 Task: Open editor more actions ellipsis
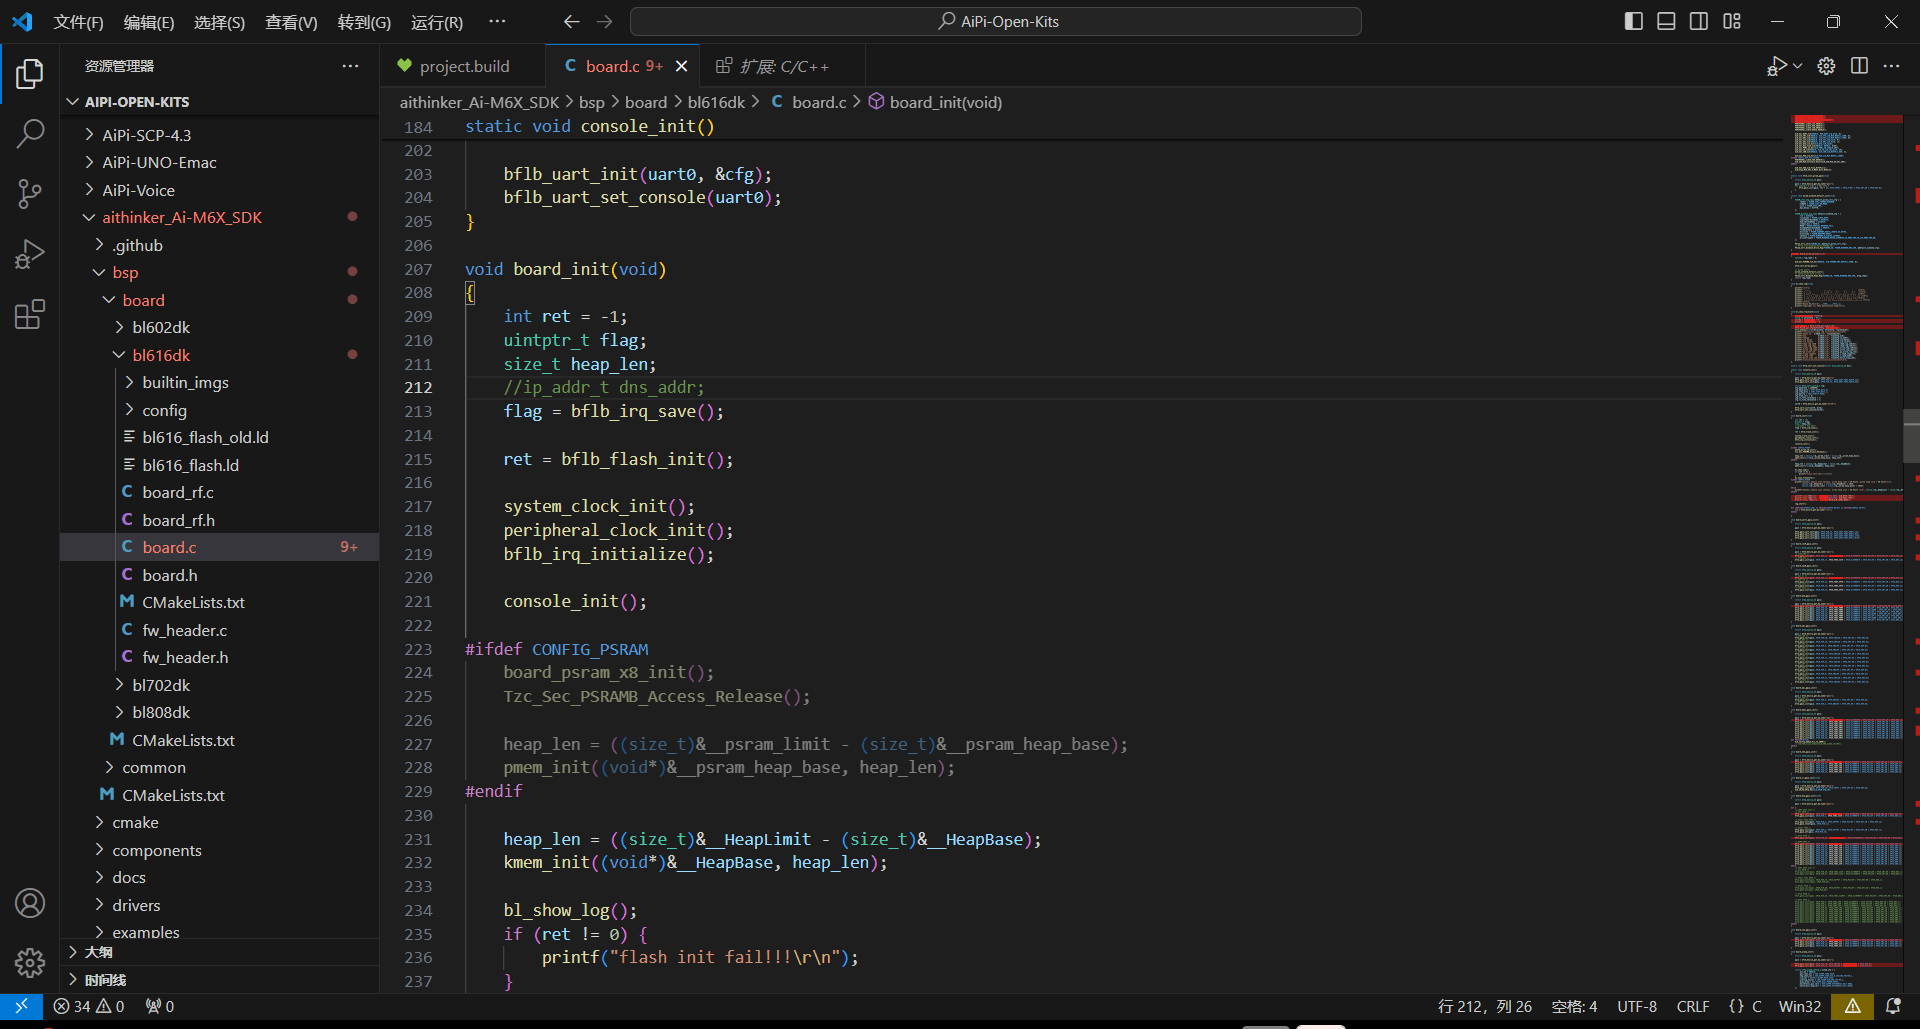point(1891,66)
